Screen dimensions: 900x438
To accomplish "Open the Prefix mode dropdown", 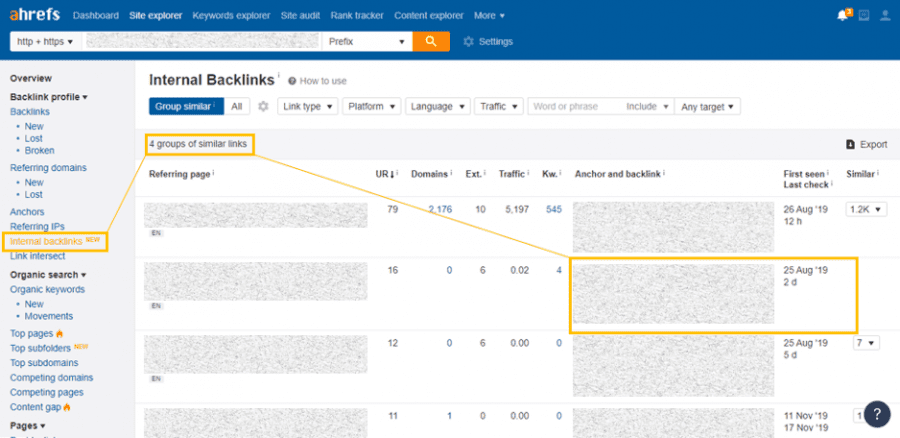I will [x=367, y=41].
